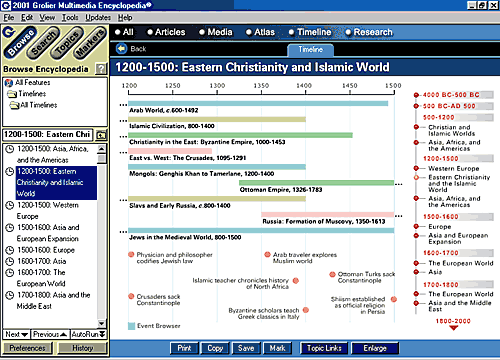Click the Enlarge button
The width and height of the screenshot is (500, 360).
click(375, 348)
